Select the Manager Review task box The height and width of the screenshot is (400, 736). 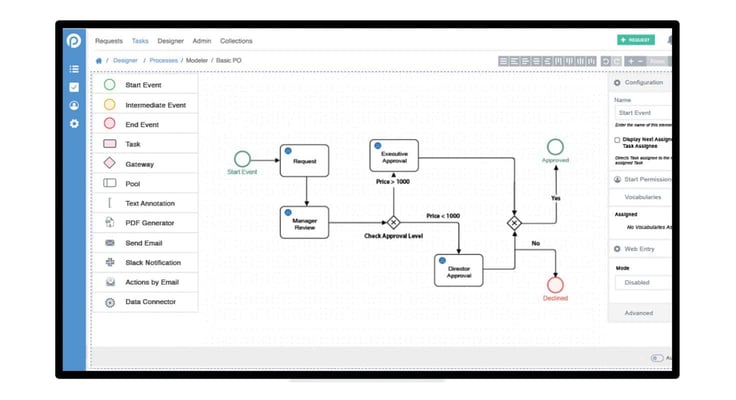click(x=304, y=223)
